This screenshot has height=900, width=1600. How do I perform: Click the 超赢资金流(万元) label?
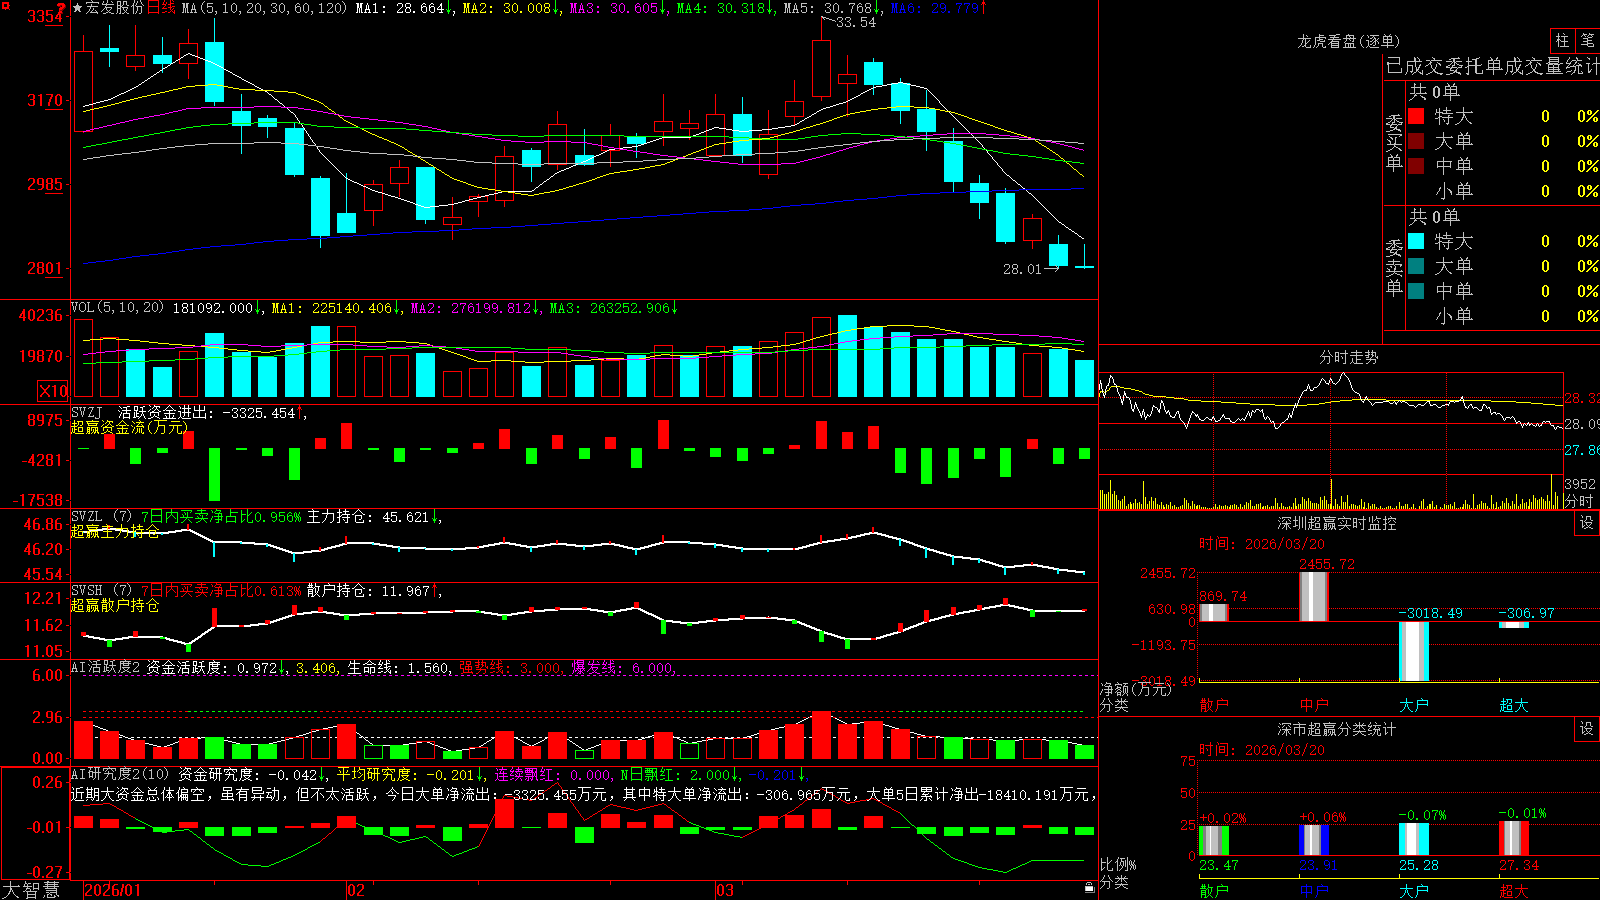[x=129, y=427]
